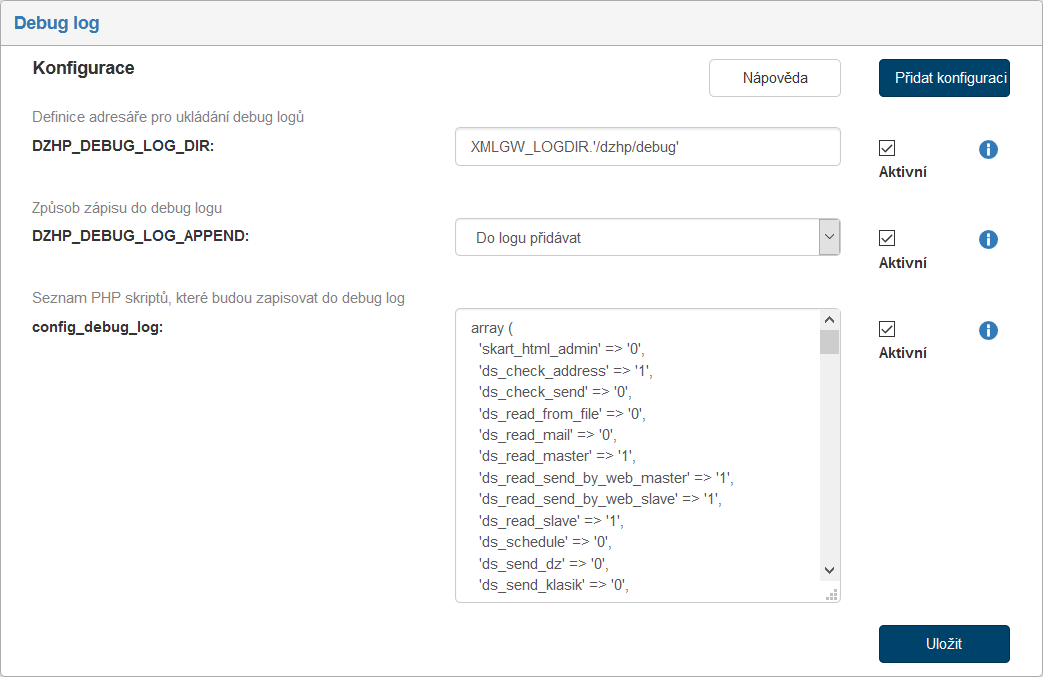The height and width of the screenshot is (677, 1043).
Task: Click the Přidat konfiguraci button
Action: click(944, 78)
